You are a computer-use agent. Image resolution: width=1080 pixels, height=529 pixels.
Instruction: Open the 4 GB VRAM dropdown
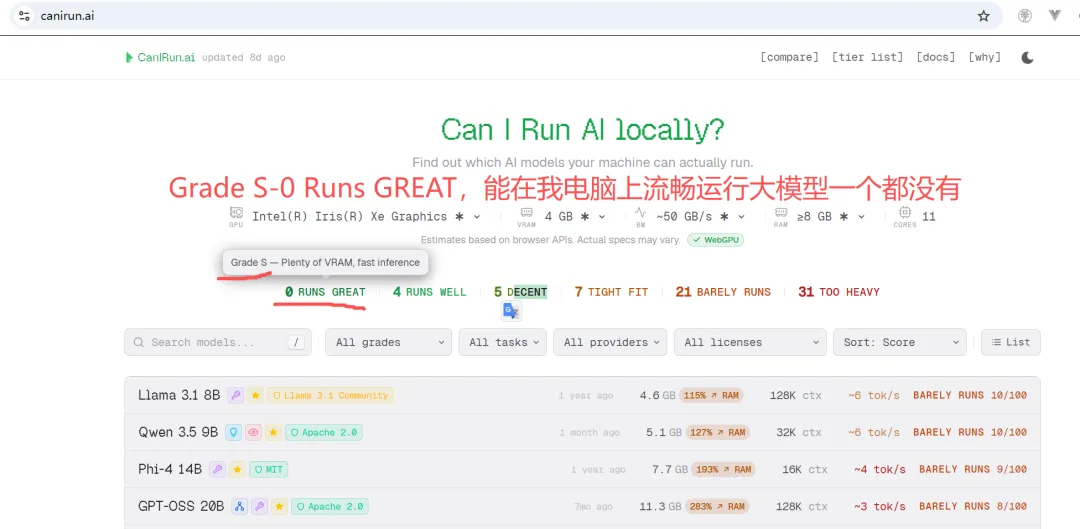point(574,216)
